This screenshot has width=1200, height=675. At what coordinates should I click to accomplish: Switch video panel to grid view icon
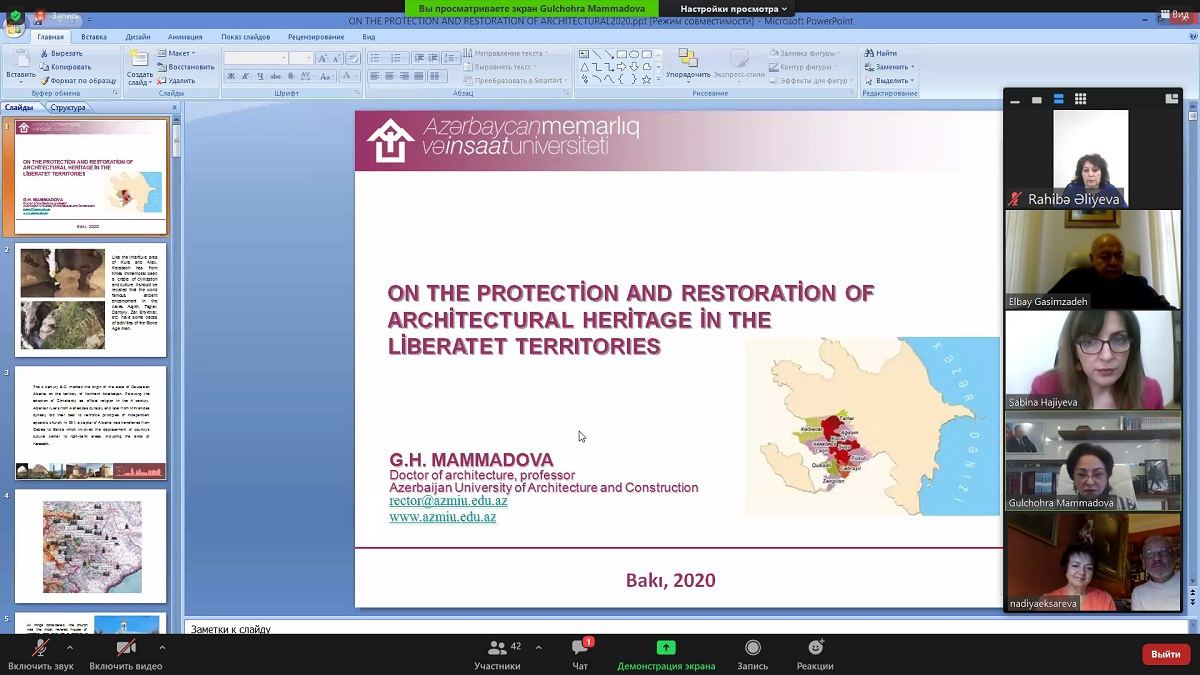coord(1081,99)
